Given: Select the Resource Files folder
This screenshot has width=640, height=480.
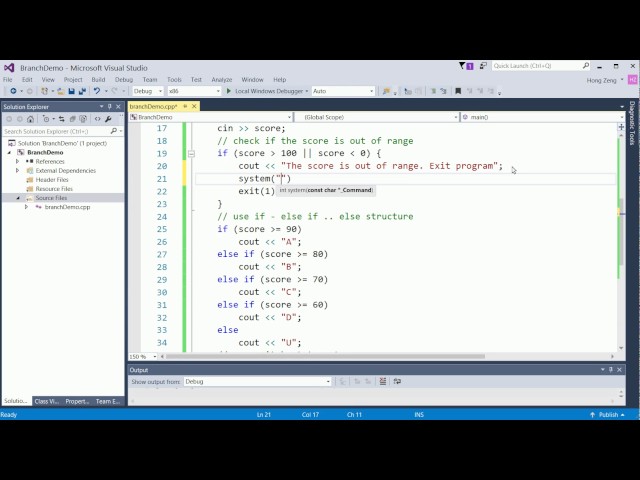Looking at the screenshot, I should (54, 189).
